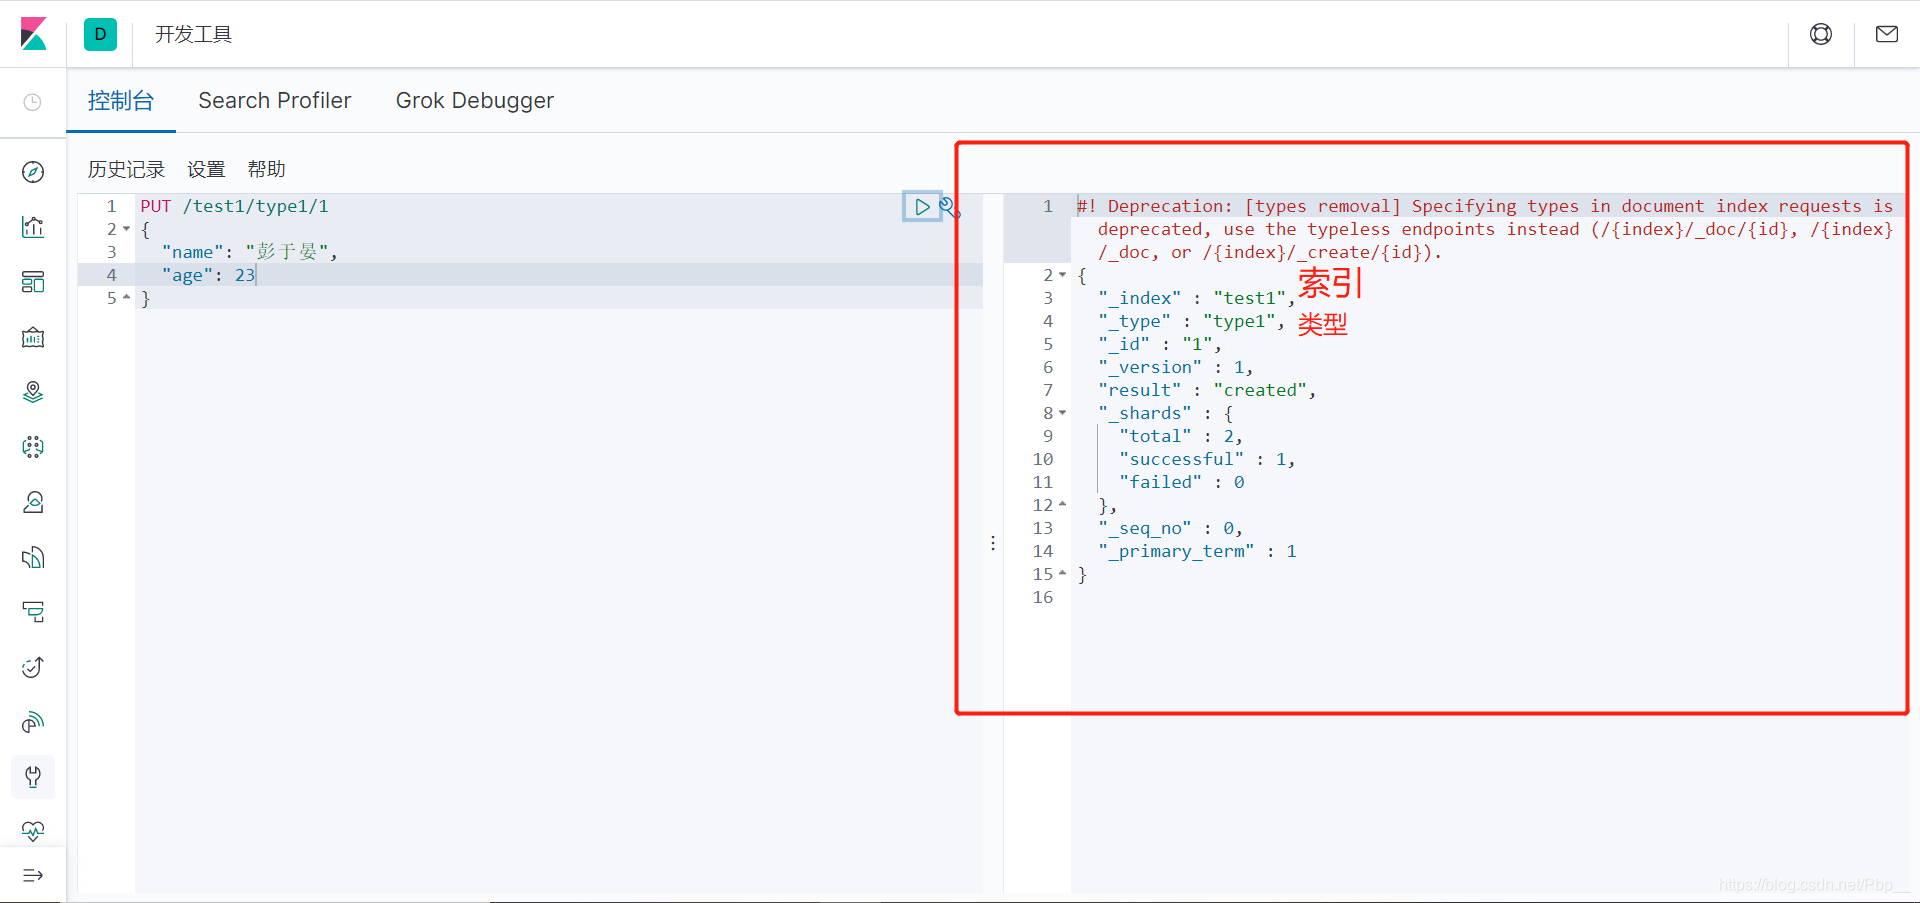
Task: Open the help lifebuoy icon
Action: point(1821,34)
